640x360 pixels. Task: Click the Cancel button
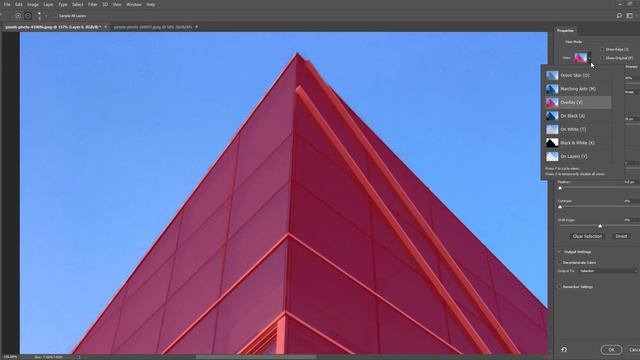tap(633, 350)
